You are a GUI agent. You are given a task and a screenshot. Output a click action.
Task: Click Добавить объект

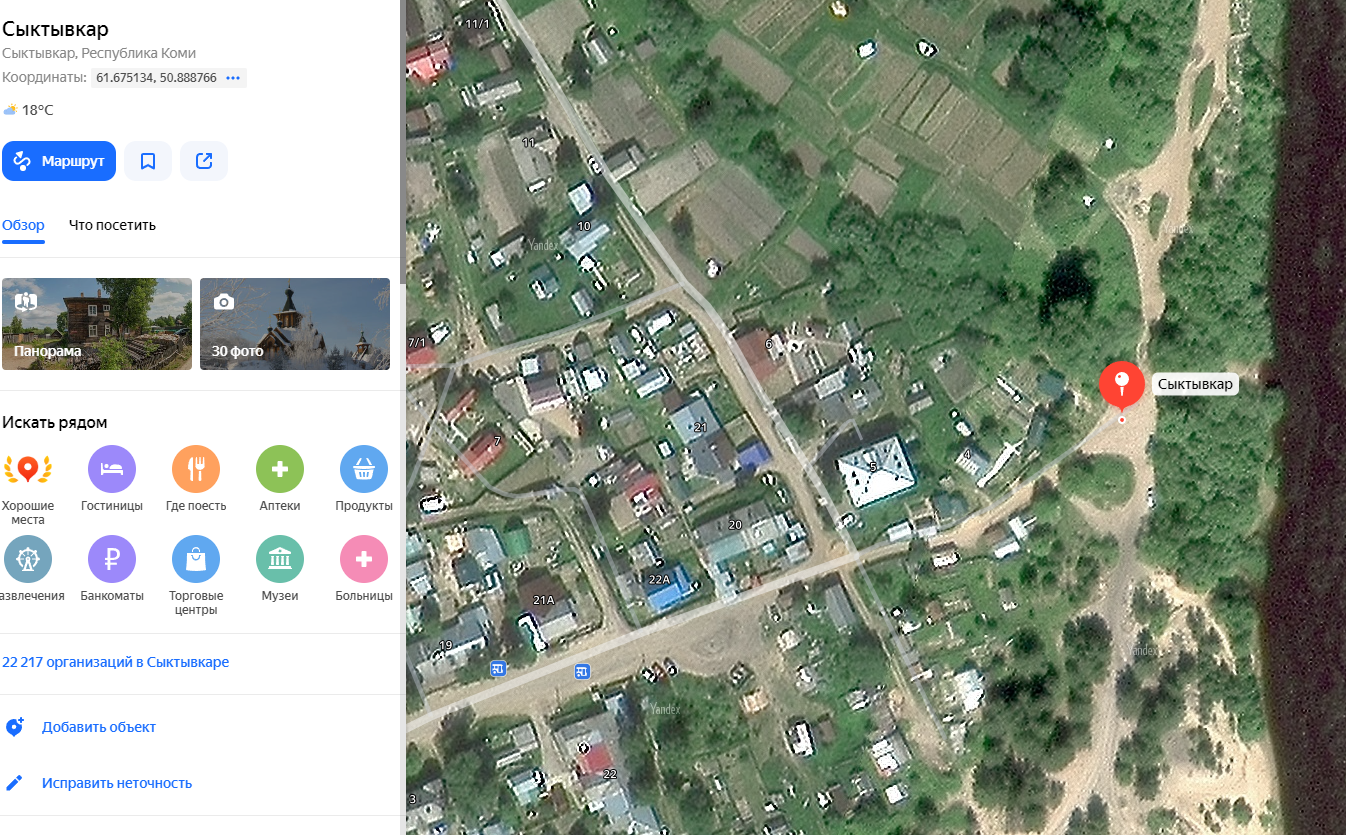click(x=98, y=727)
